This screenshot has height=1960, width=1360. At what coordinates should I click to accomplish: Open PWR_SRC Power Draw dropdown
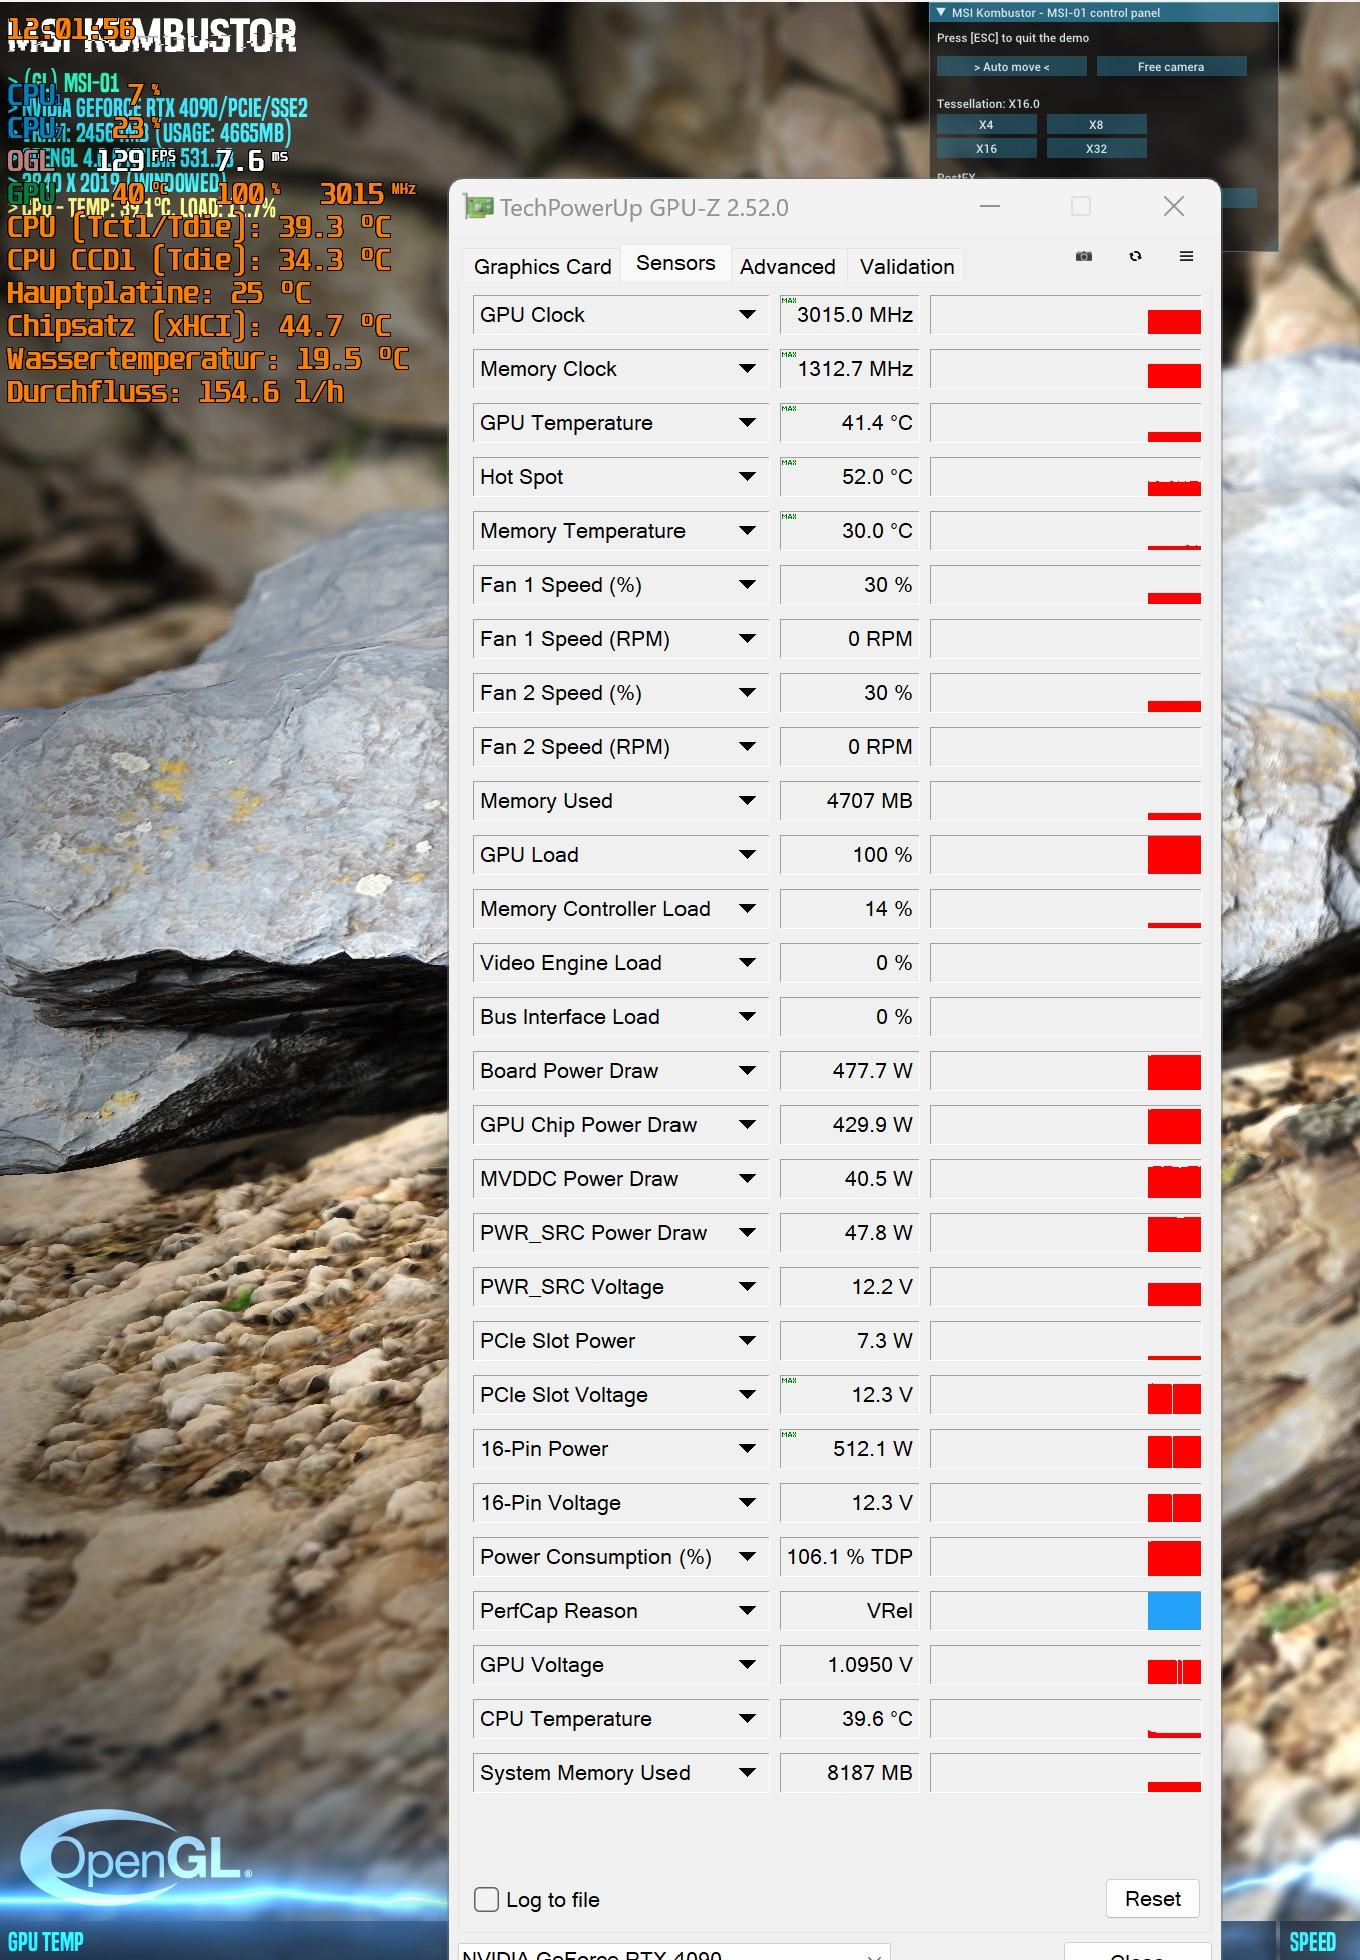pyautogui.click(x=747, y=1233)
